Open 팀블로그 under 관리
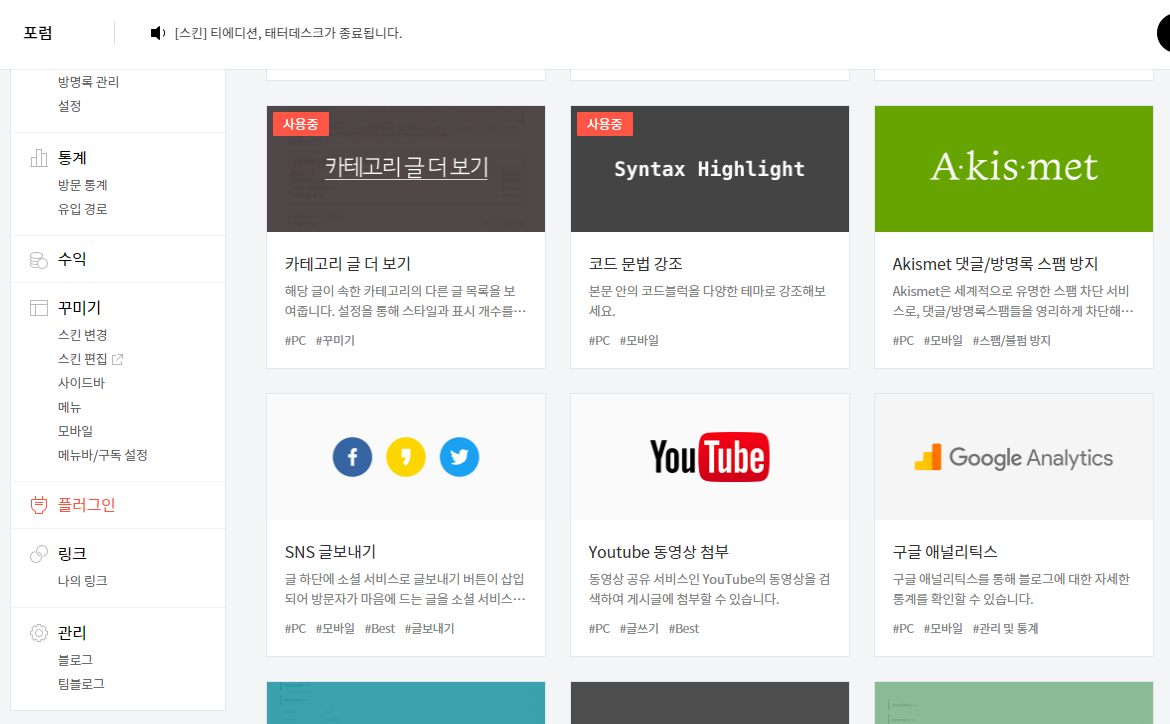 pyautogui.click(x=81, y=684)
